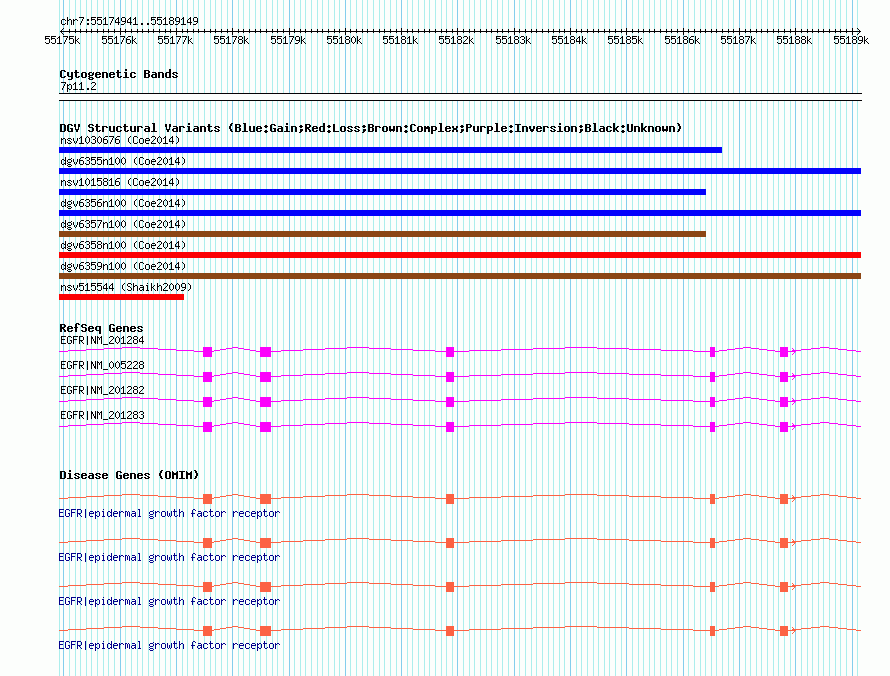Image resolution: width=890 pixels, height=676 pixels.
Task: Click the EGFR|NM_201282 transcript label
Action: pyautogui.click(x=102, y=391)
